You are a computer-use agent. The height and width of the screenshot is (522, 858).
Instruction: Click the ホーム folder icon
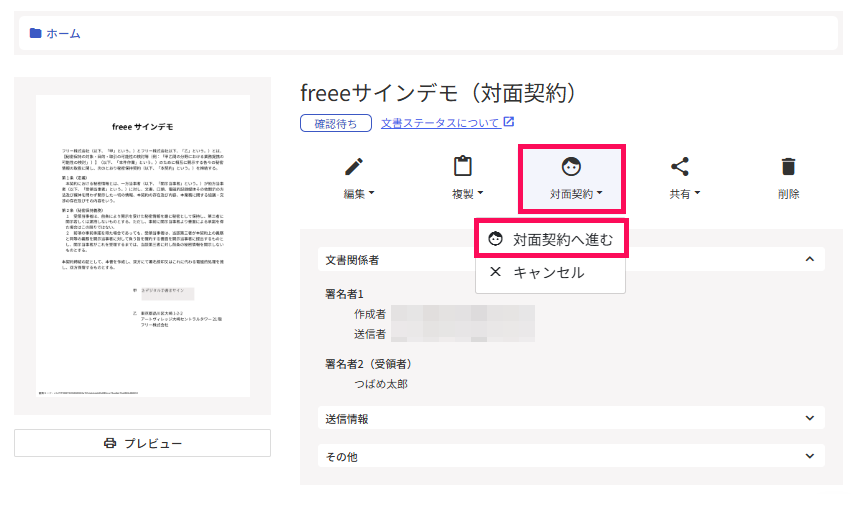coord(36,33)
